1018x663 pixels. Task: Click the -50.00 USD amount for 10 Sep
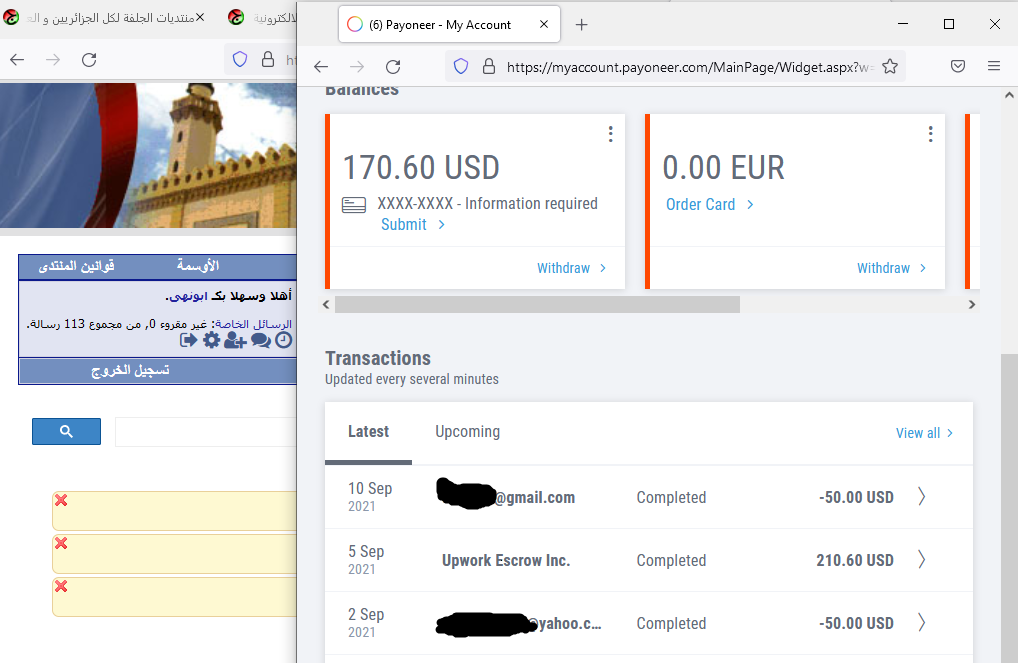[856, 497]
